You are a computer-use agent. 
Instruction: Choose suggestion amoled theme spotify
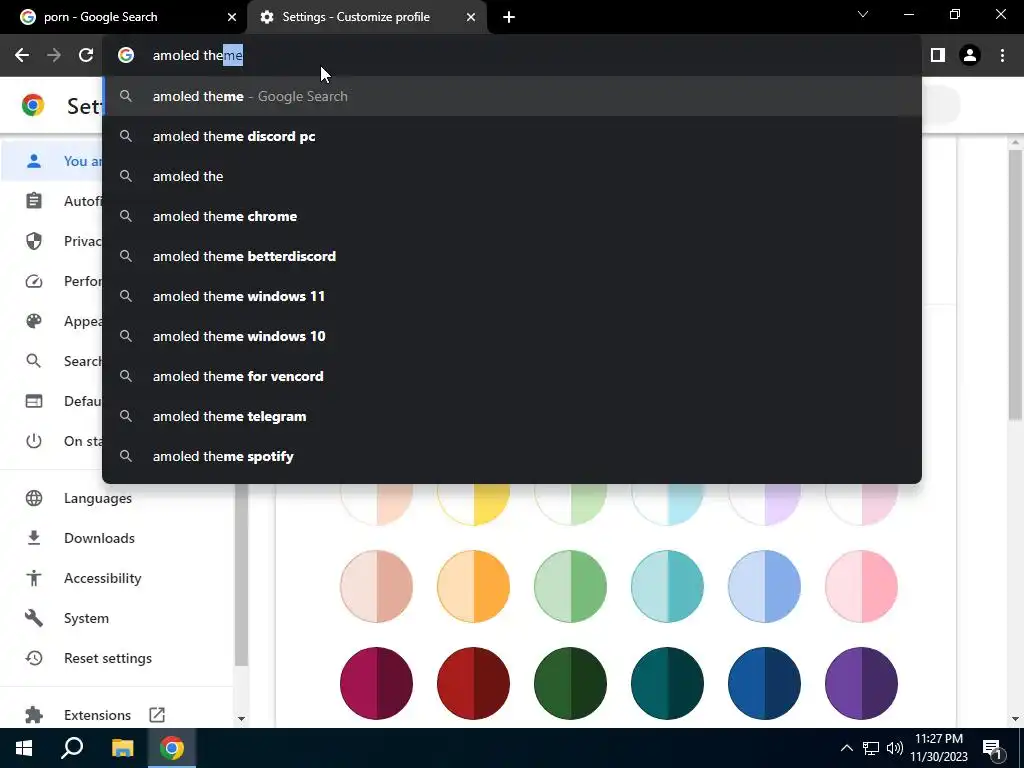click(x=512, y=456)
